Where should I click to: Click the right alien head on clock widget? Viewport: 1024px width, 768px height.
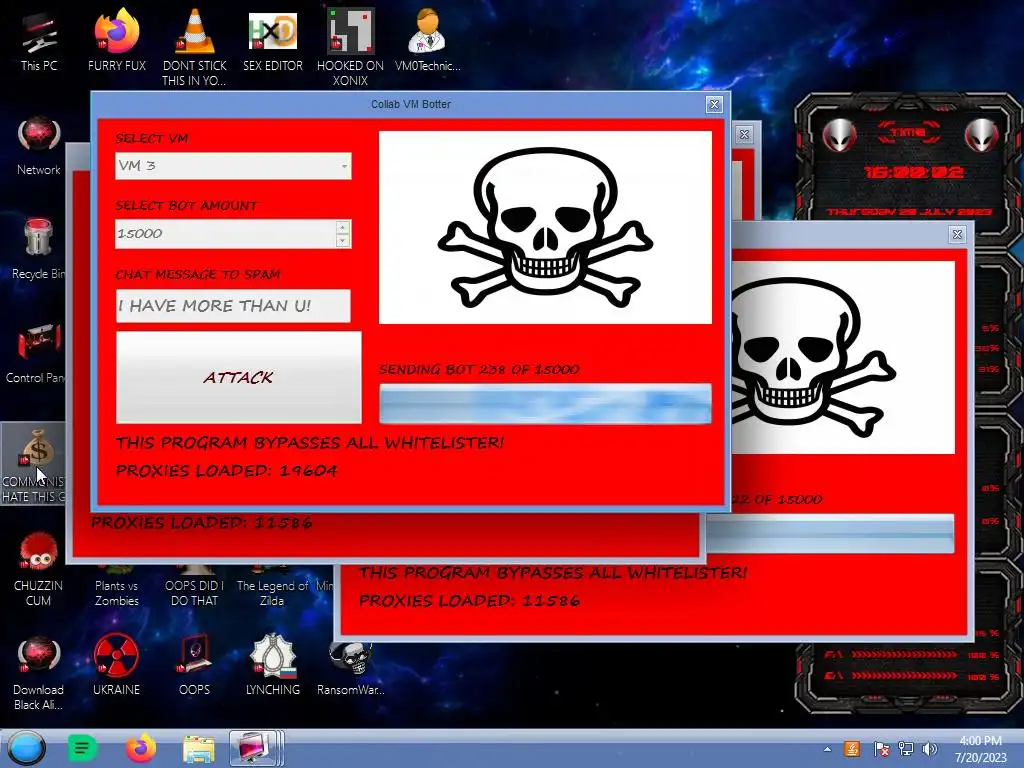pos(982,136)
